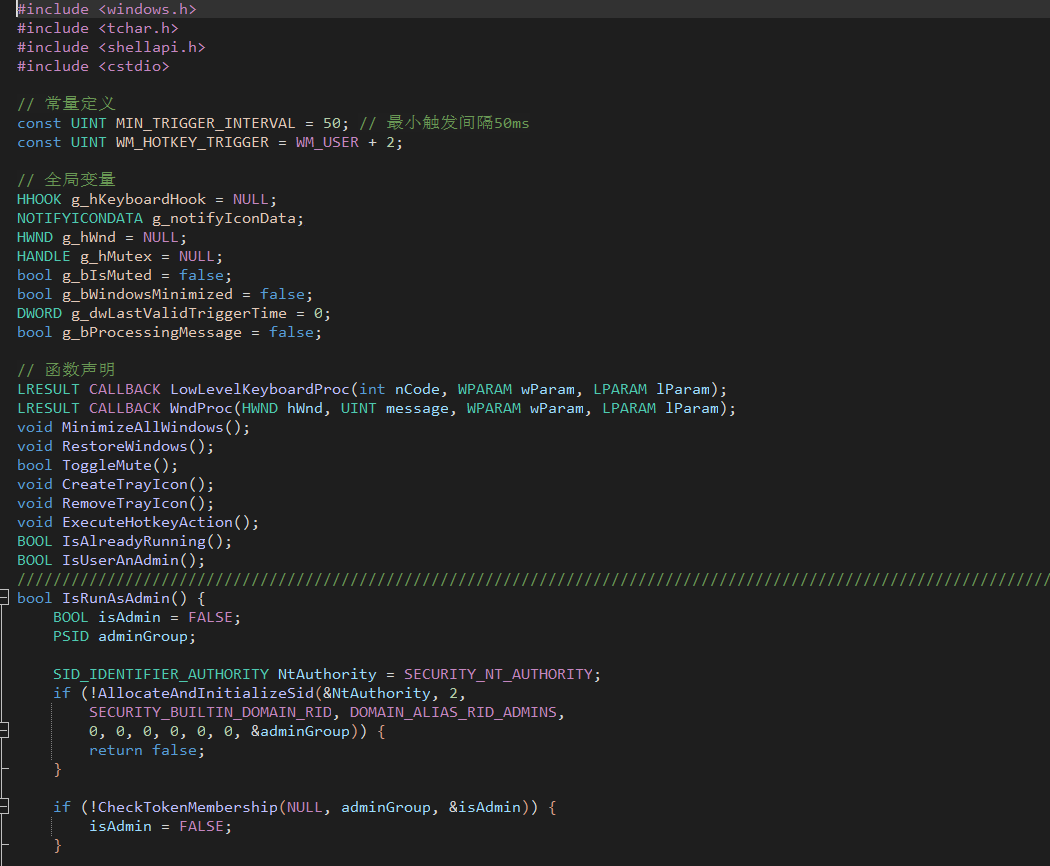Place cursor on MinimizeAllWindows declaration
Image resolution: width=1050 pixels, height=866 pixels.
point(142,427)
